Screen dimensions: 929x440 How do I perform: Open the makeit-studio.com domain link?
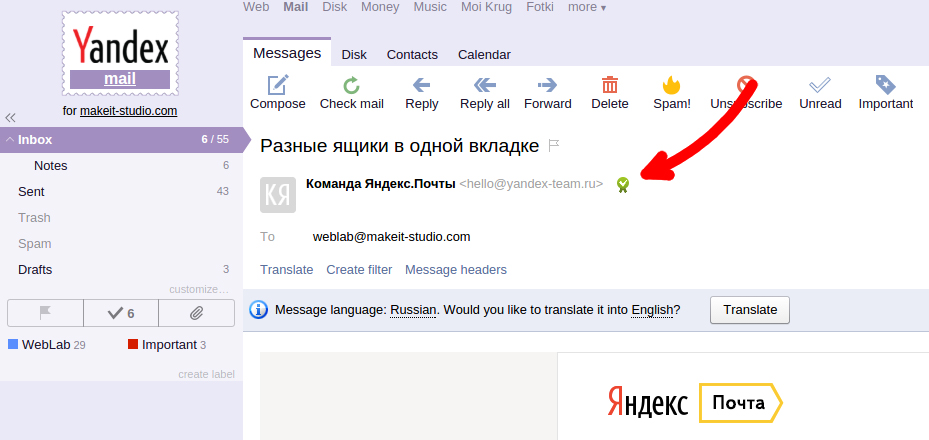(x=129, y=111)
